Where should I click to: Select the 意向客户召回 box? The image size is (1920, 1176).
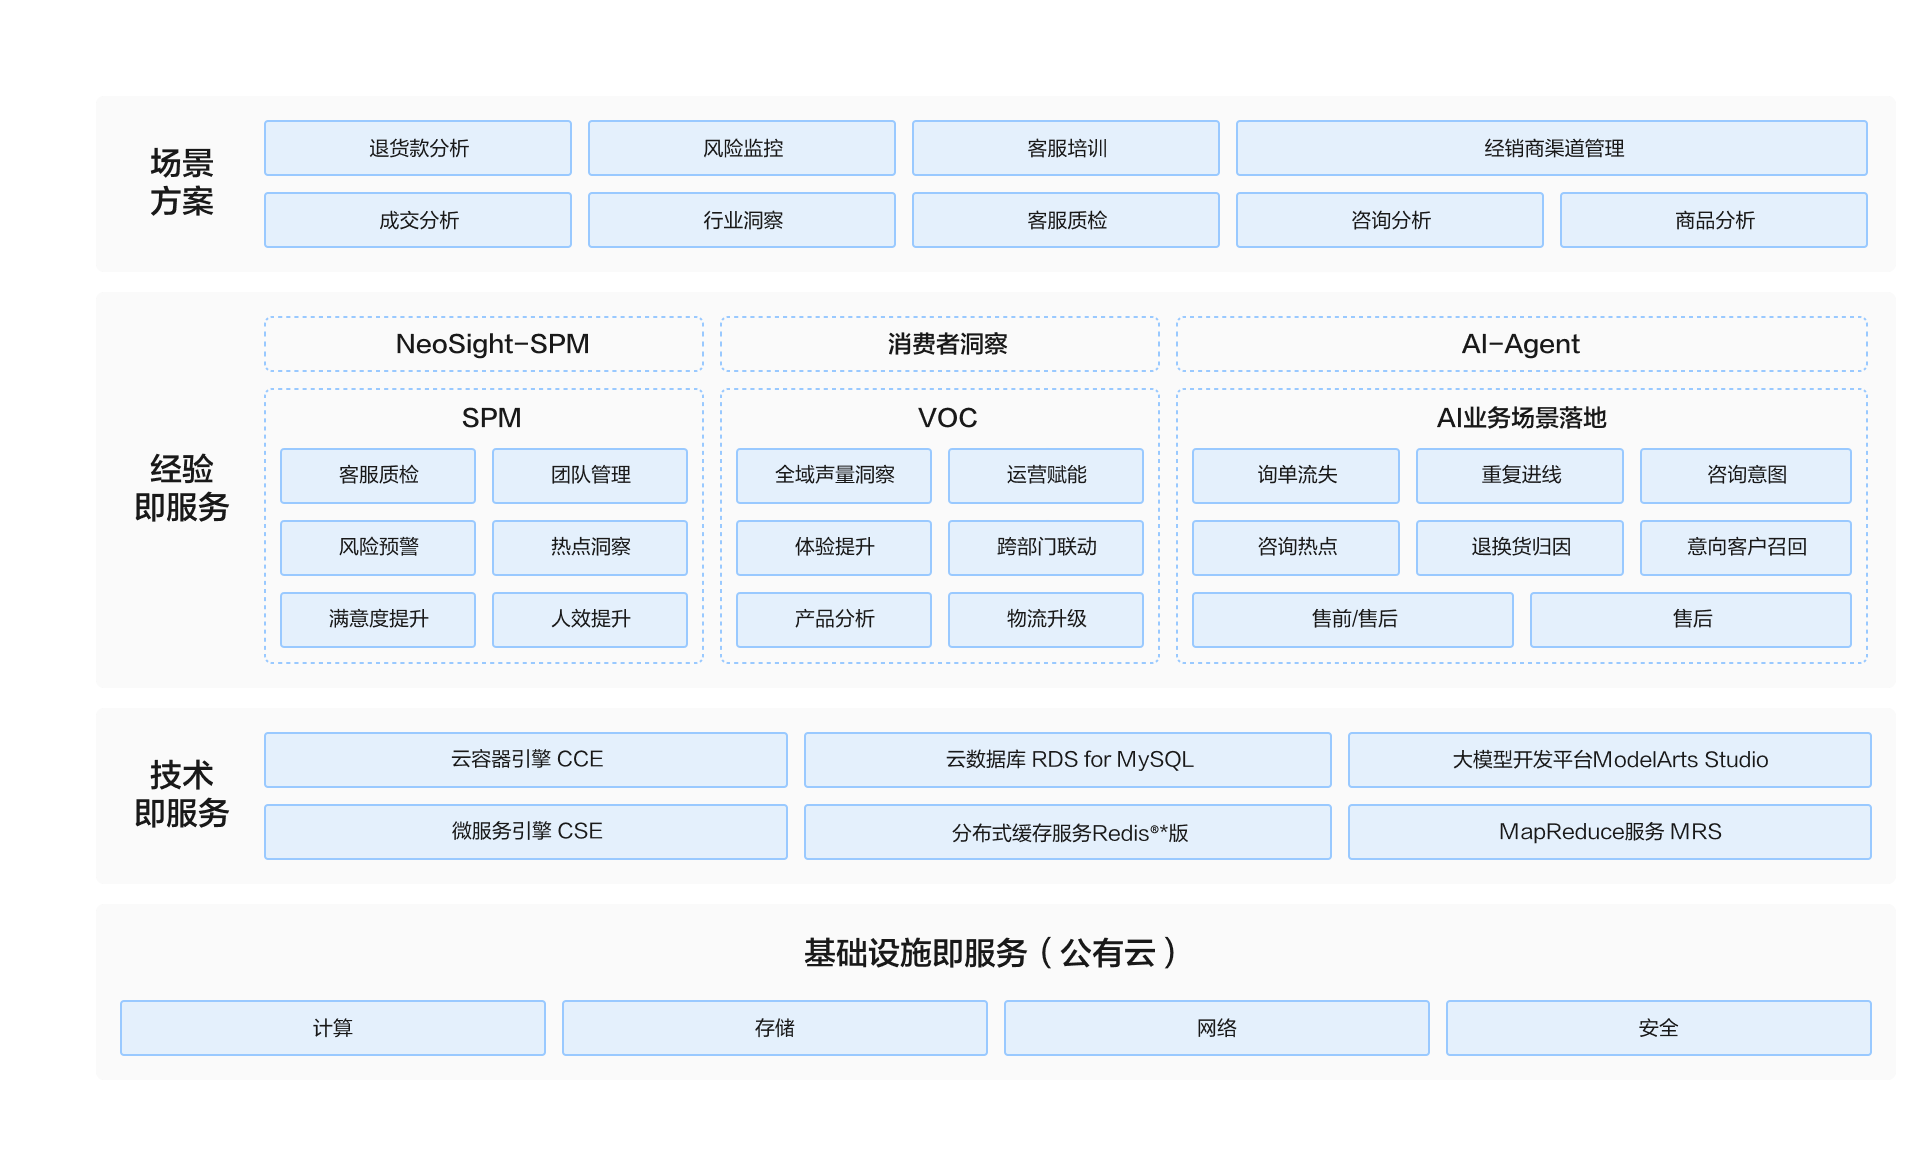(x=1746, y=547)
